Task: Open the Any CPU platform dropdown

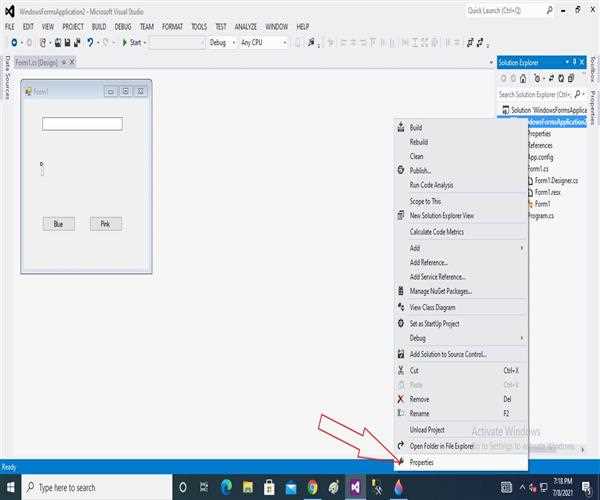Action: pos(264,42)
